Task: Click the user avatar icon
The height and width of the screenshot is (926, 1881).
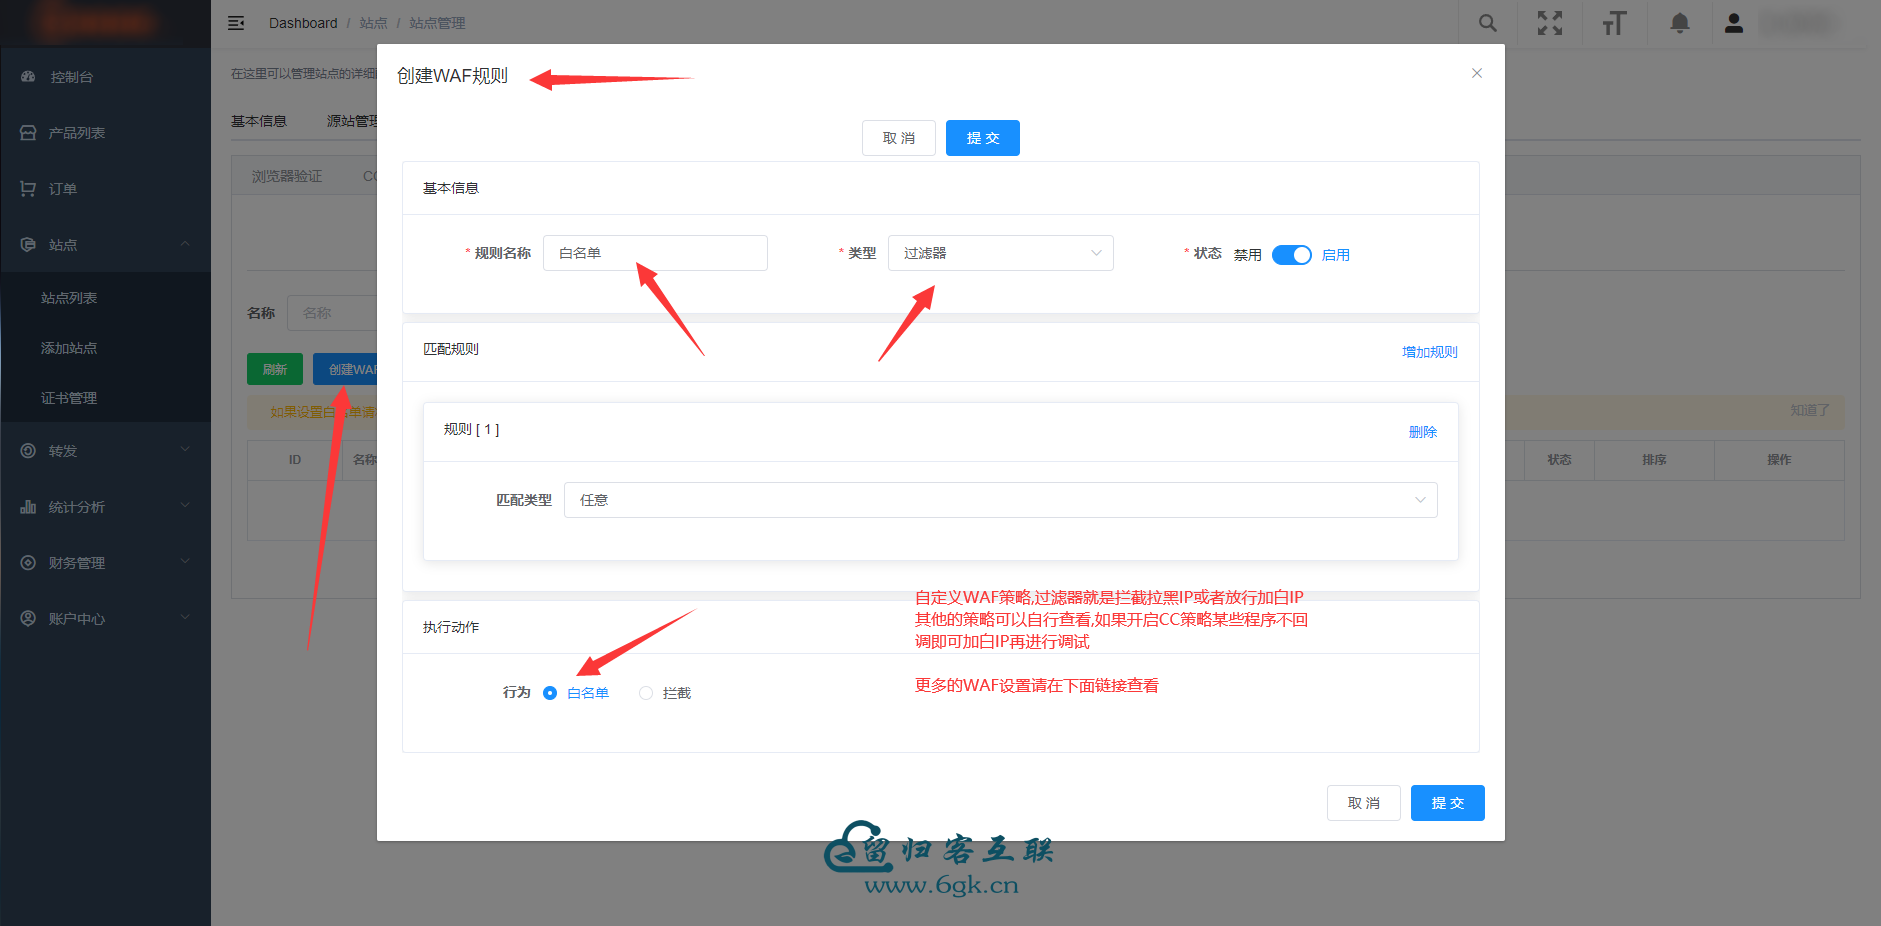Action: [x=1733, y=23]
